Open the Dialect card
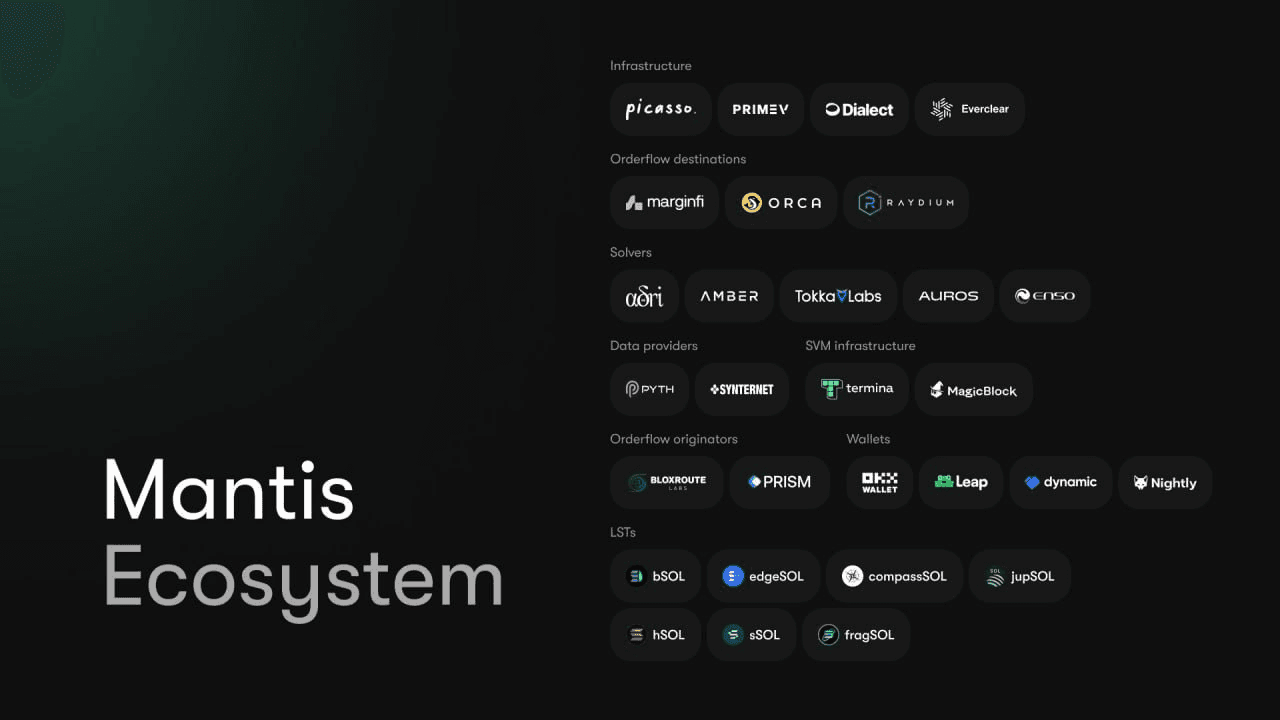The height and width of the screenshot is (720, 1280). click(859, 109)
